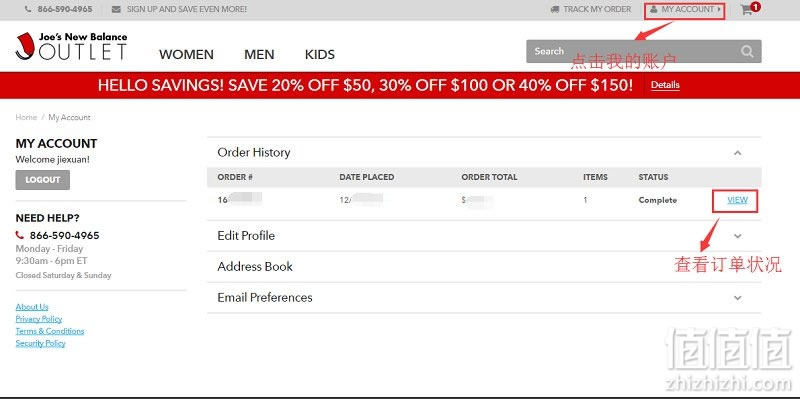Screen dimensions: 800x399
Task: Open the Privacy Policy link
Action: click(39, 319)
